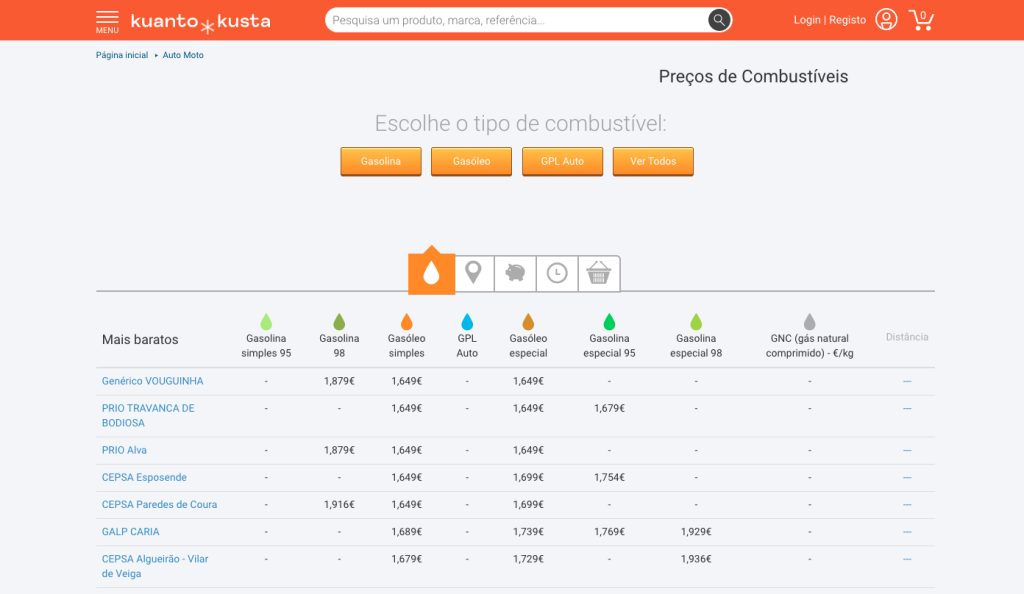Click the 1,754€ price in CEPSA Esposende row

click(609, 478)
